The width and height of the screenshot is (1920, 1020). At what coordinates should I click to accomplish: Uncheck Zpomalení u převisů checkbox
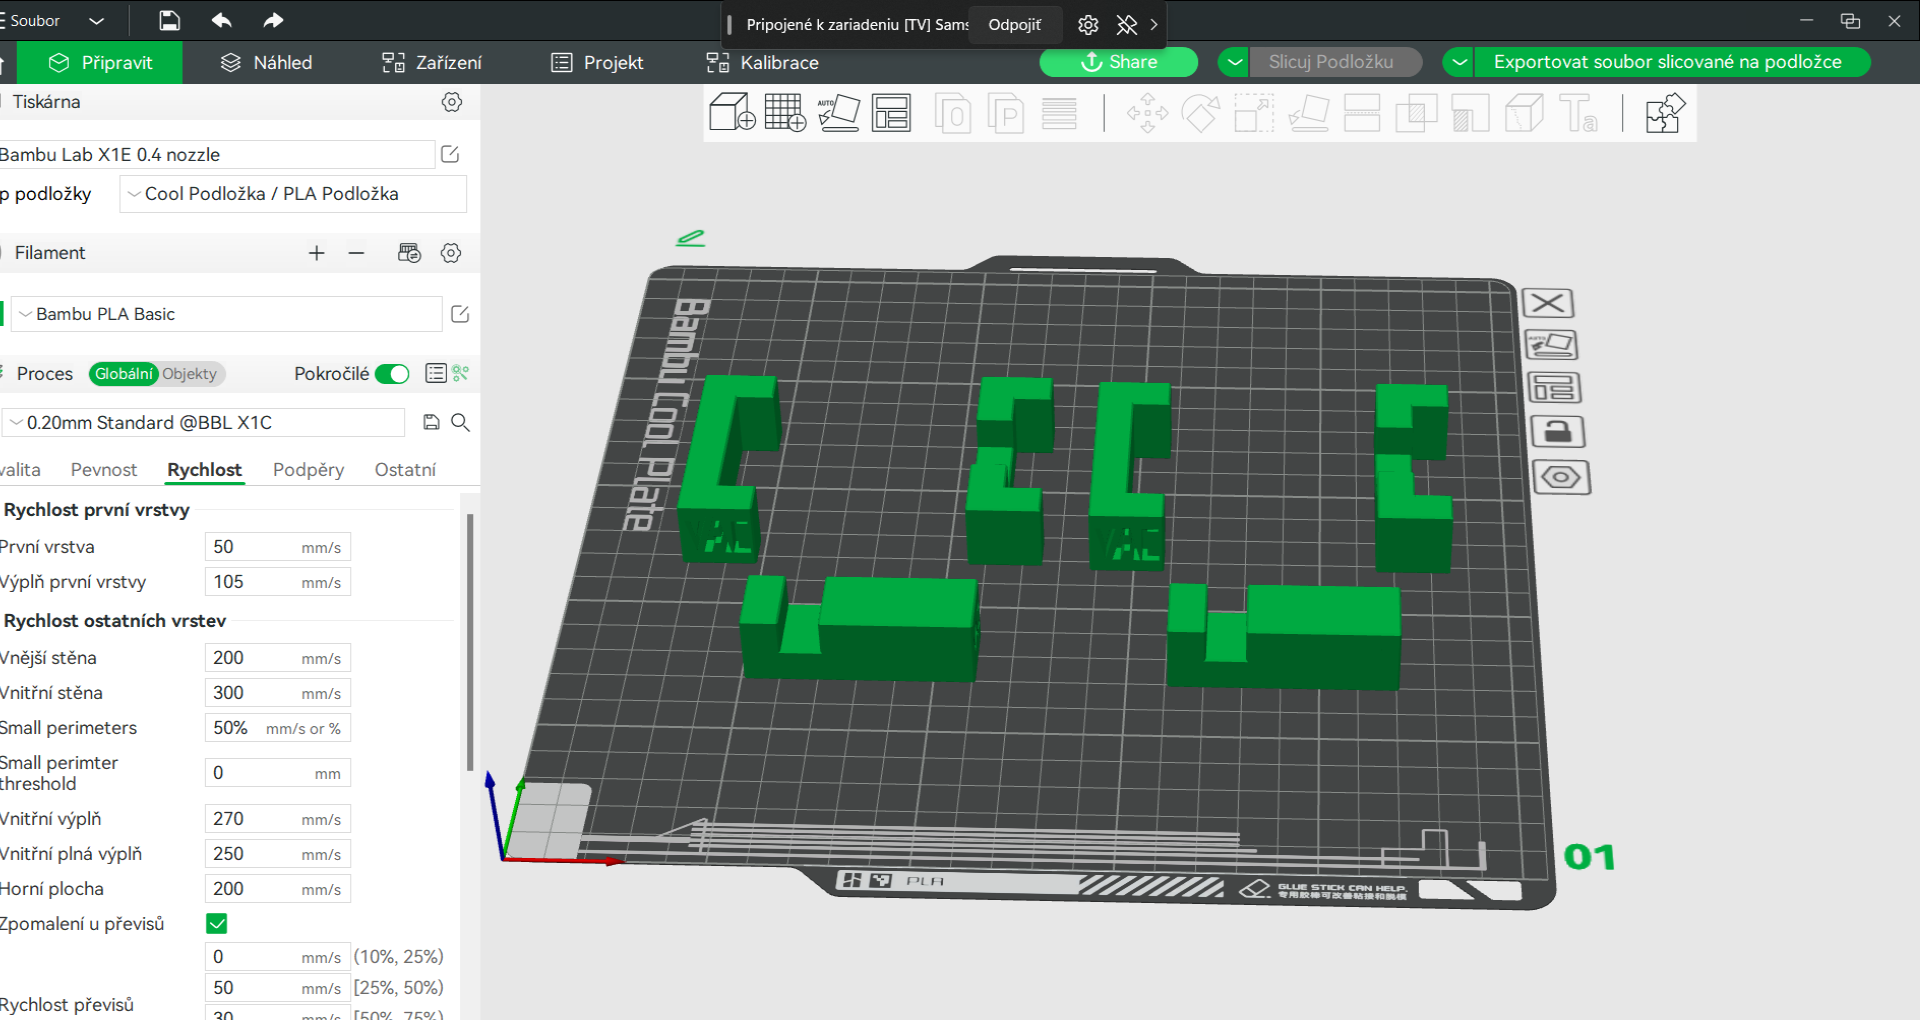click(217, 923)
